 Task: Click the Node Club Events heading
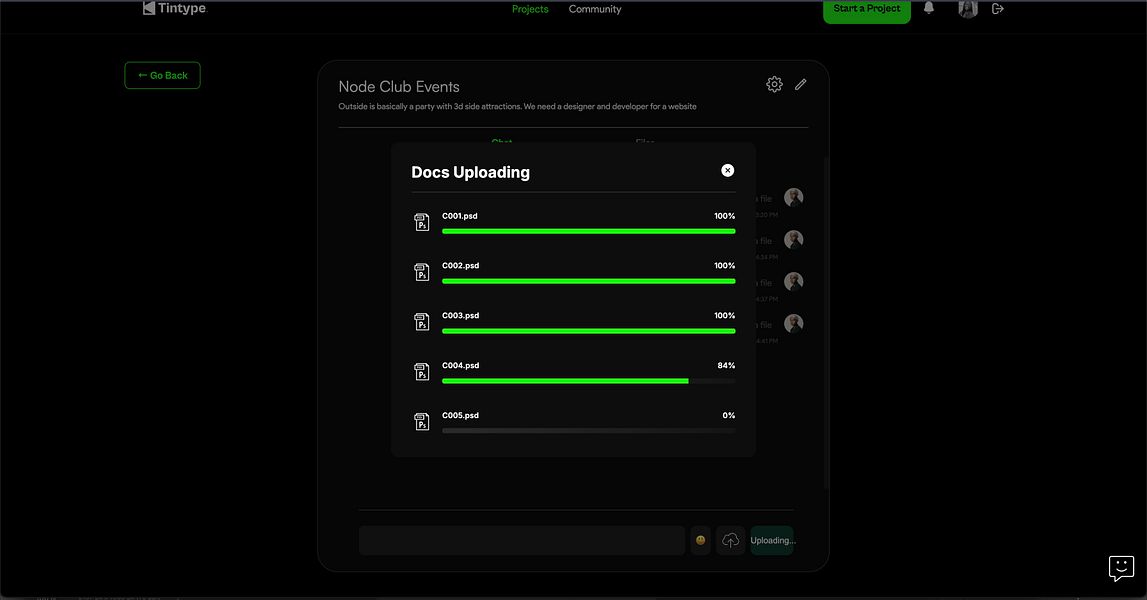pos(399,86)
